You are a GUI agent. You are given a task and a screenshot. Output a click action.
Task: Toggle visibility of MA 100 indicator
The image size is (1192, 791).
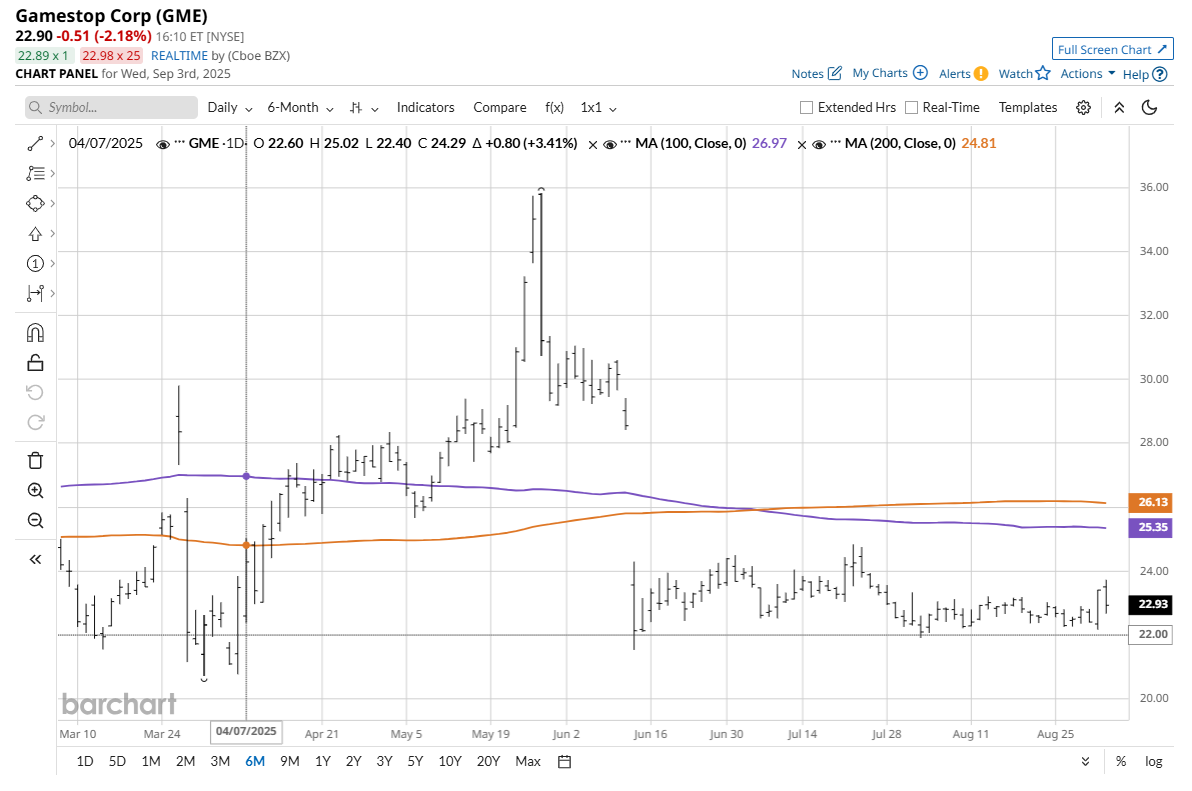(x=609, y=144)
